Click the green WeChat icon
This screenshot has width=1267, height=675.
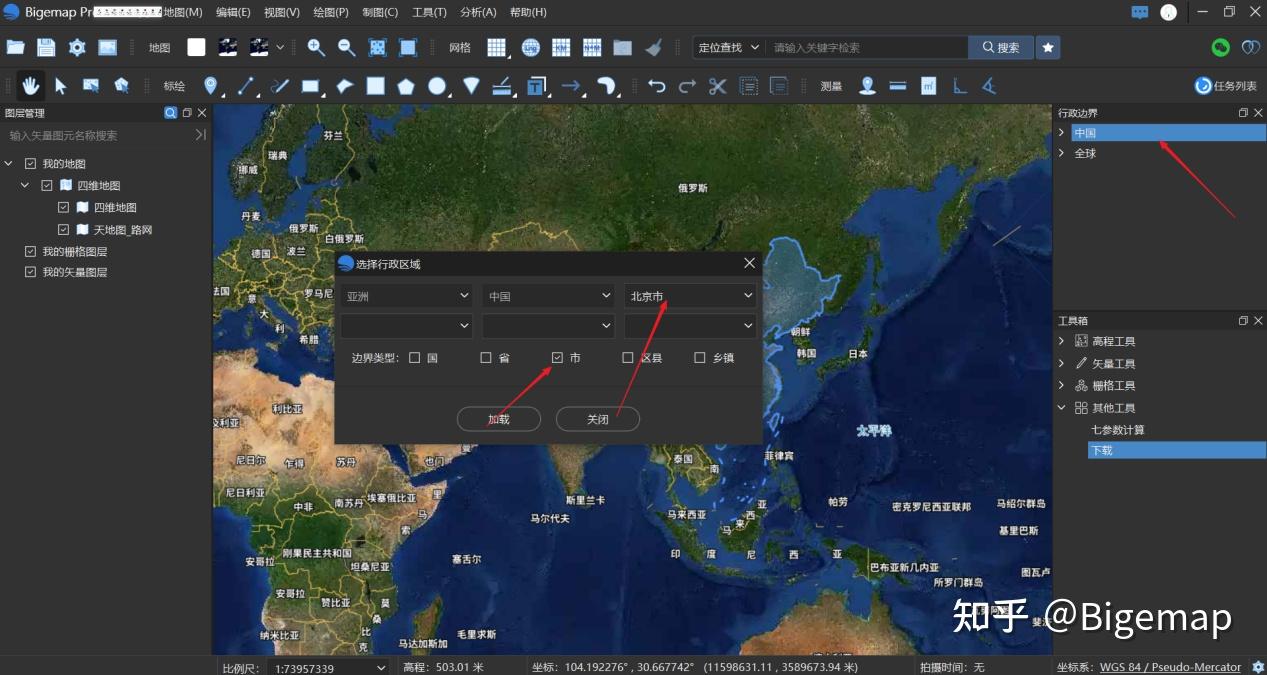tap(1220, 47)
